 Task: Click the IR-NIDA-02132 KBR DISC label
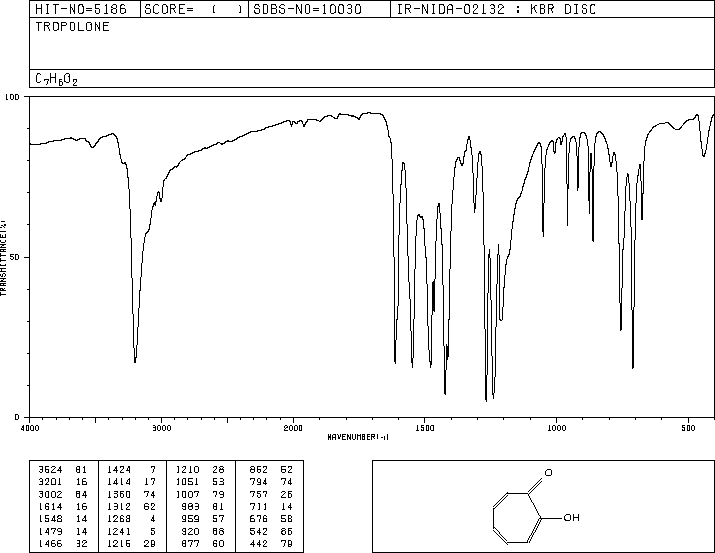pos(496,9)
